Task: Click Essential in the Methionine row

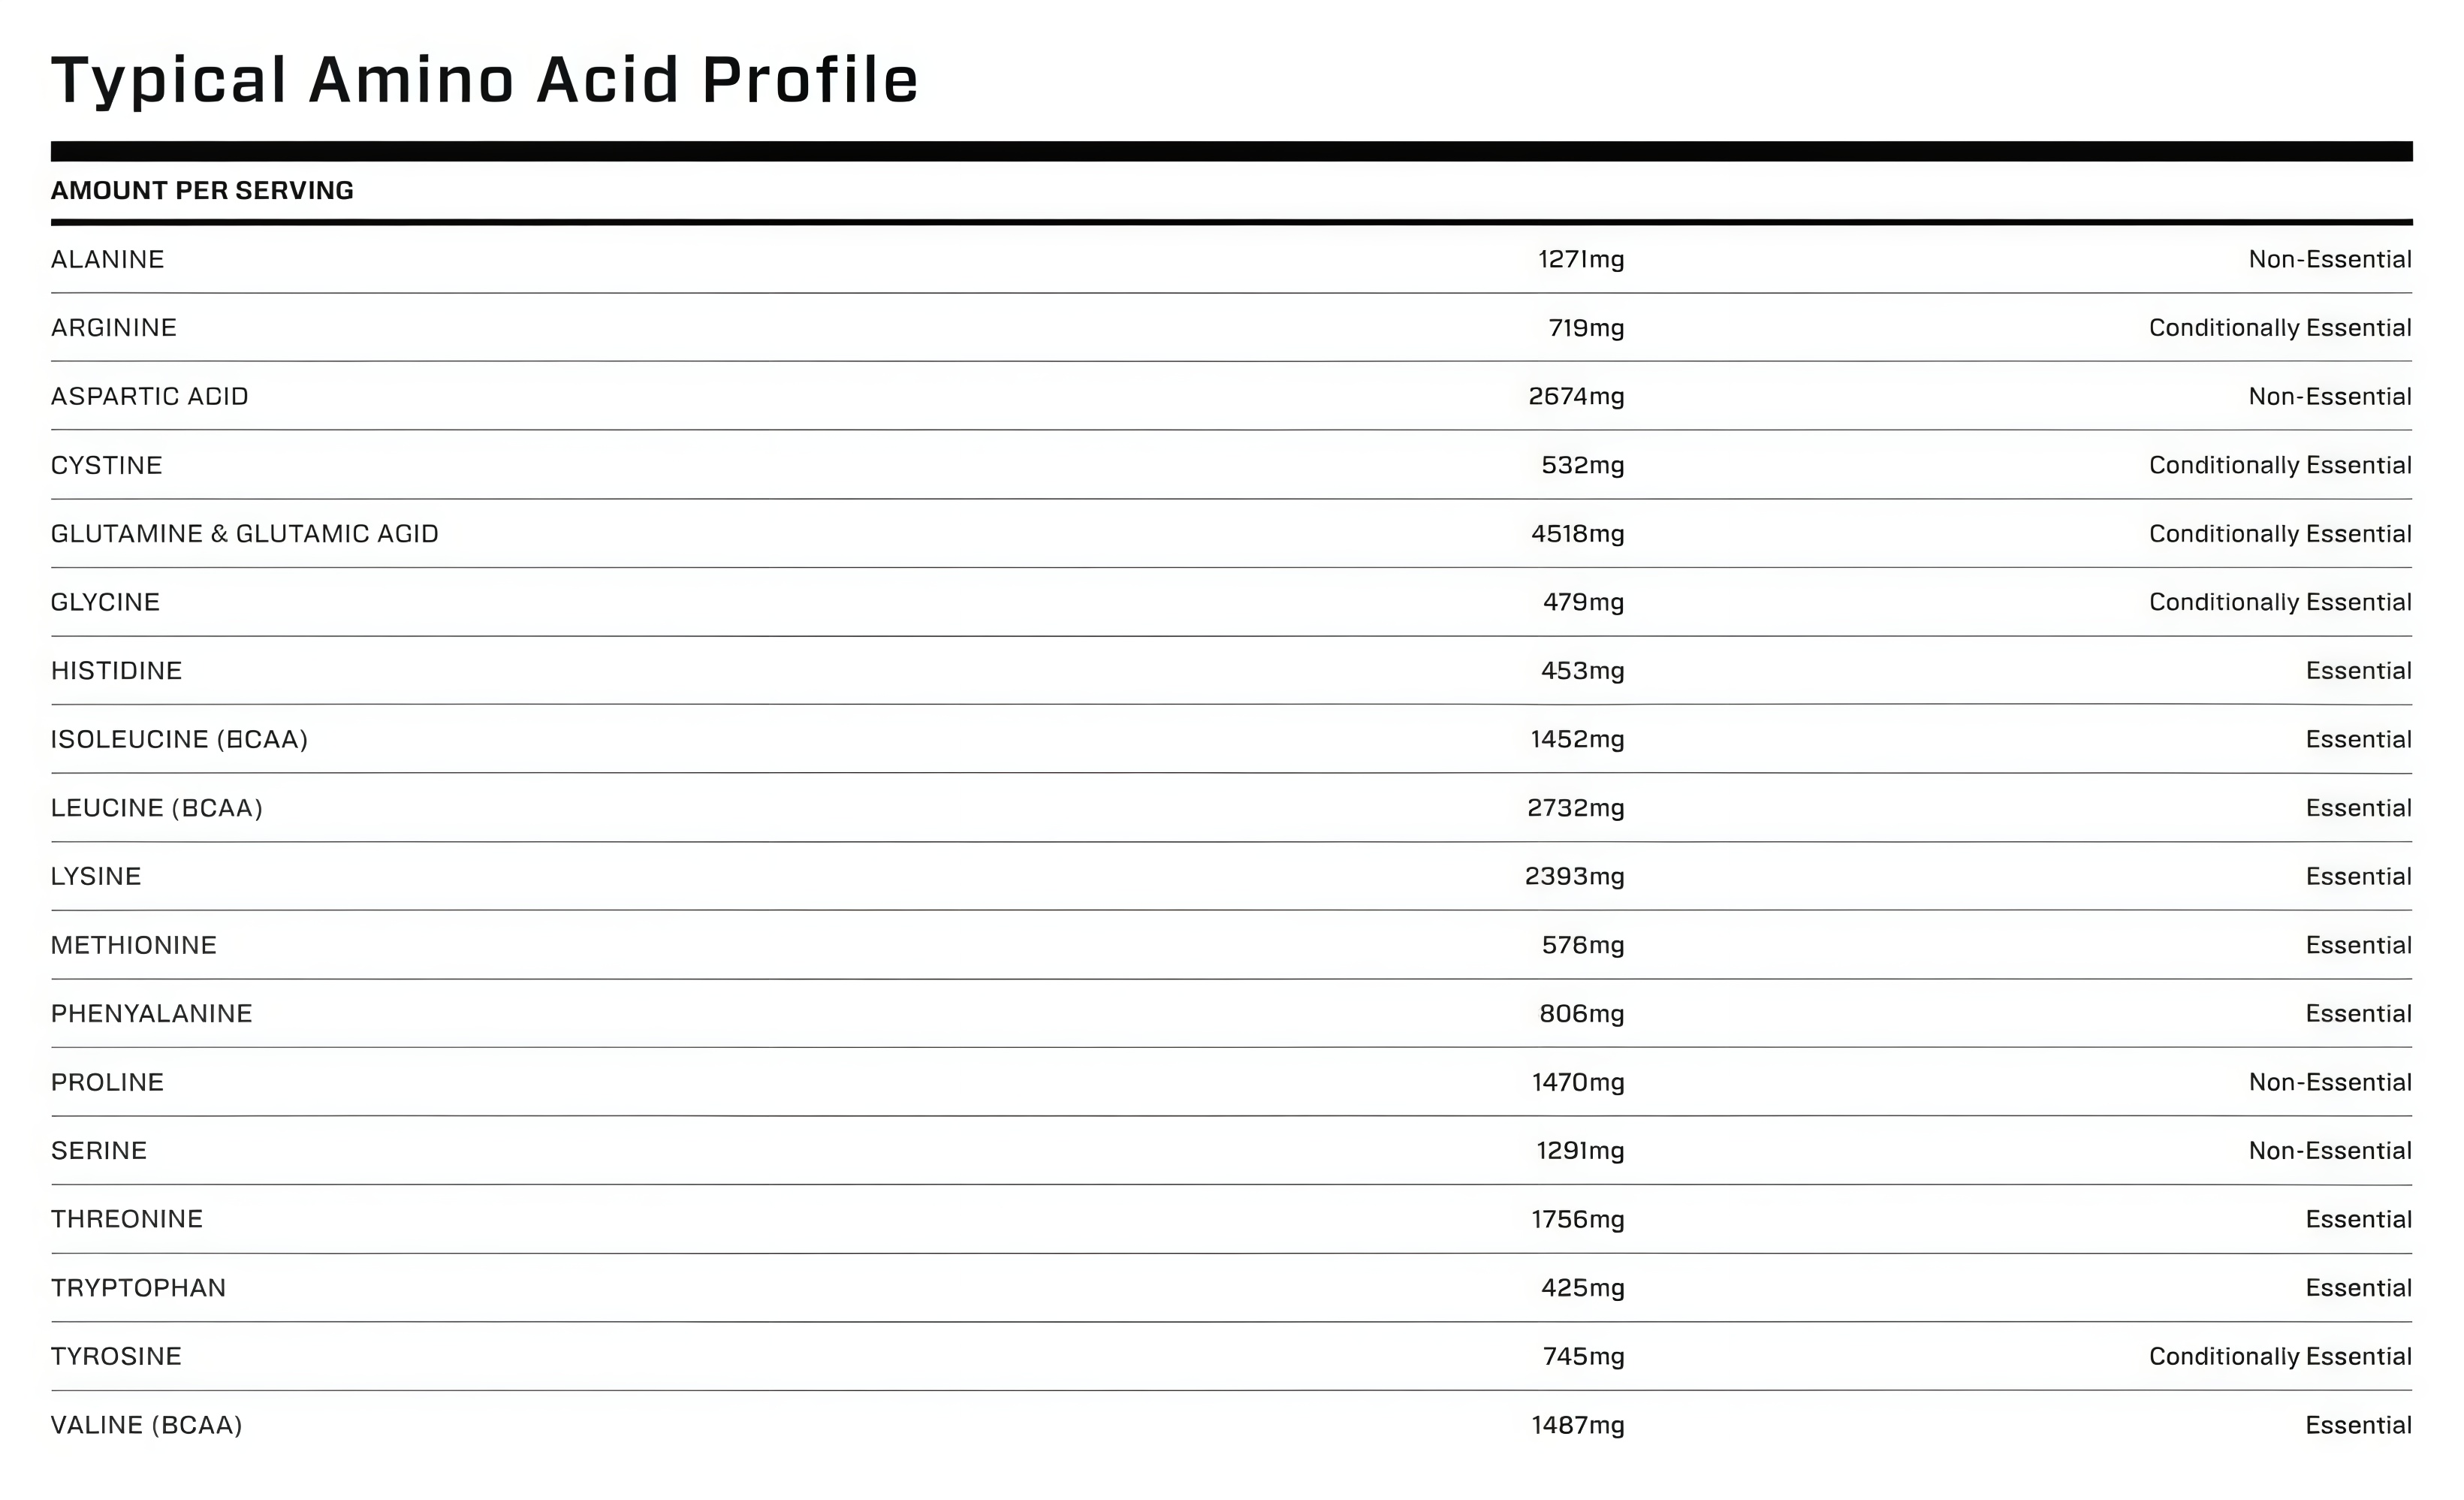Action: (2358, 945)
